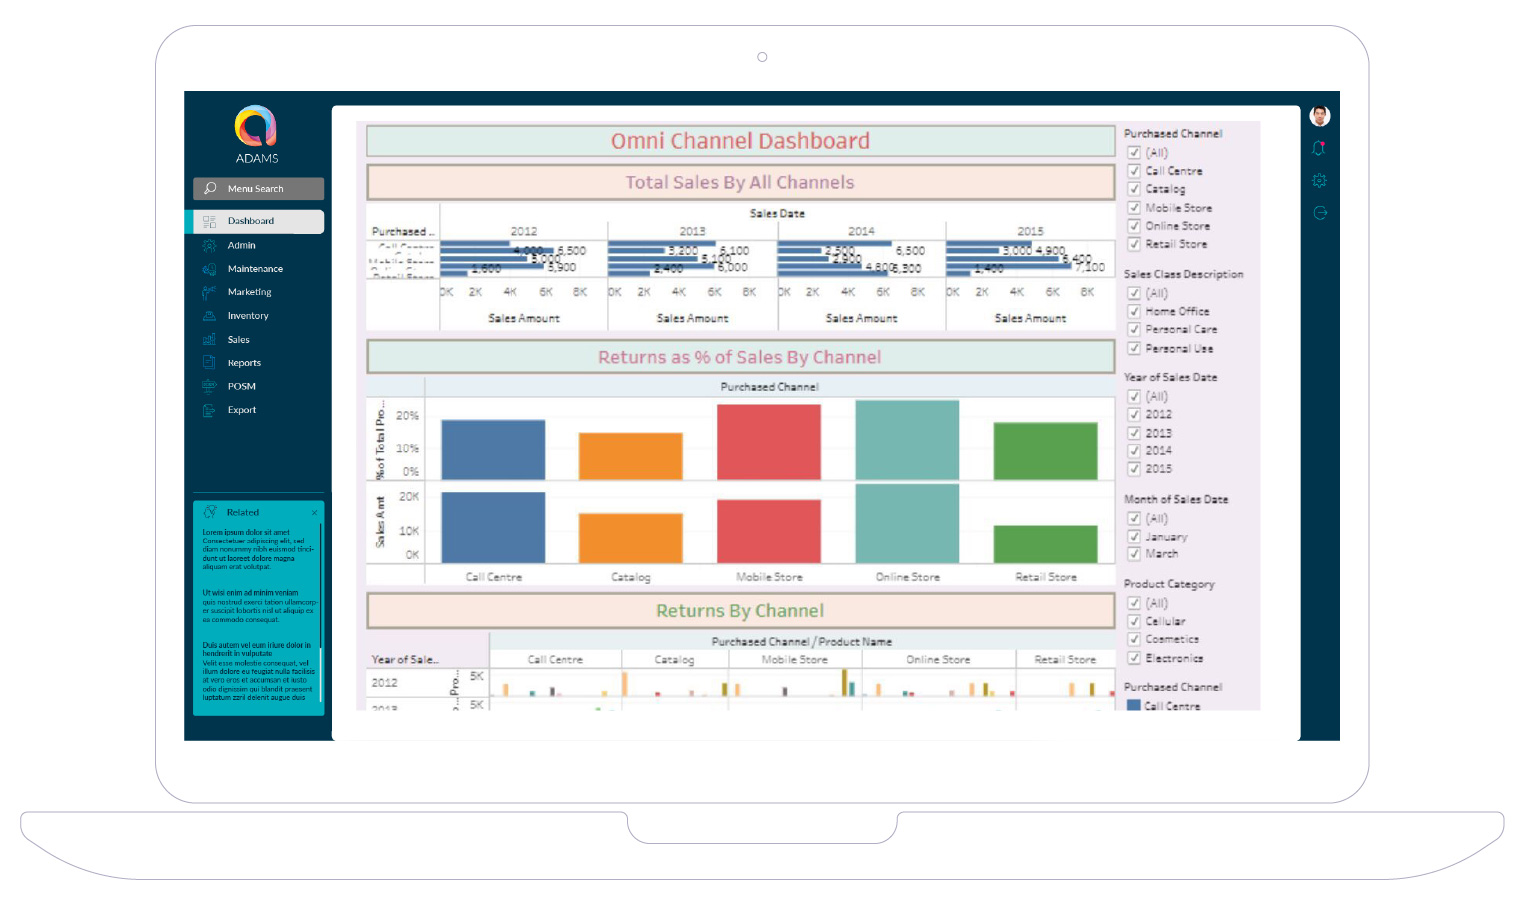Uncheck the Call Centre channel filter

(x=1134, y=171)
